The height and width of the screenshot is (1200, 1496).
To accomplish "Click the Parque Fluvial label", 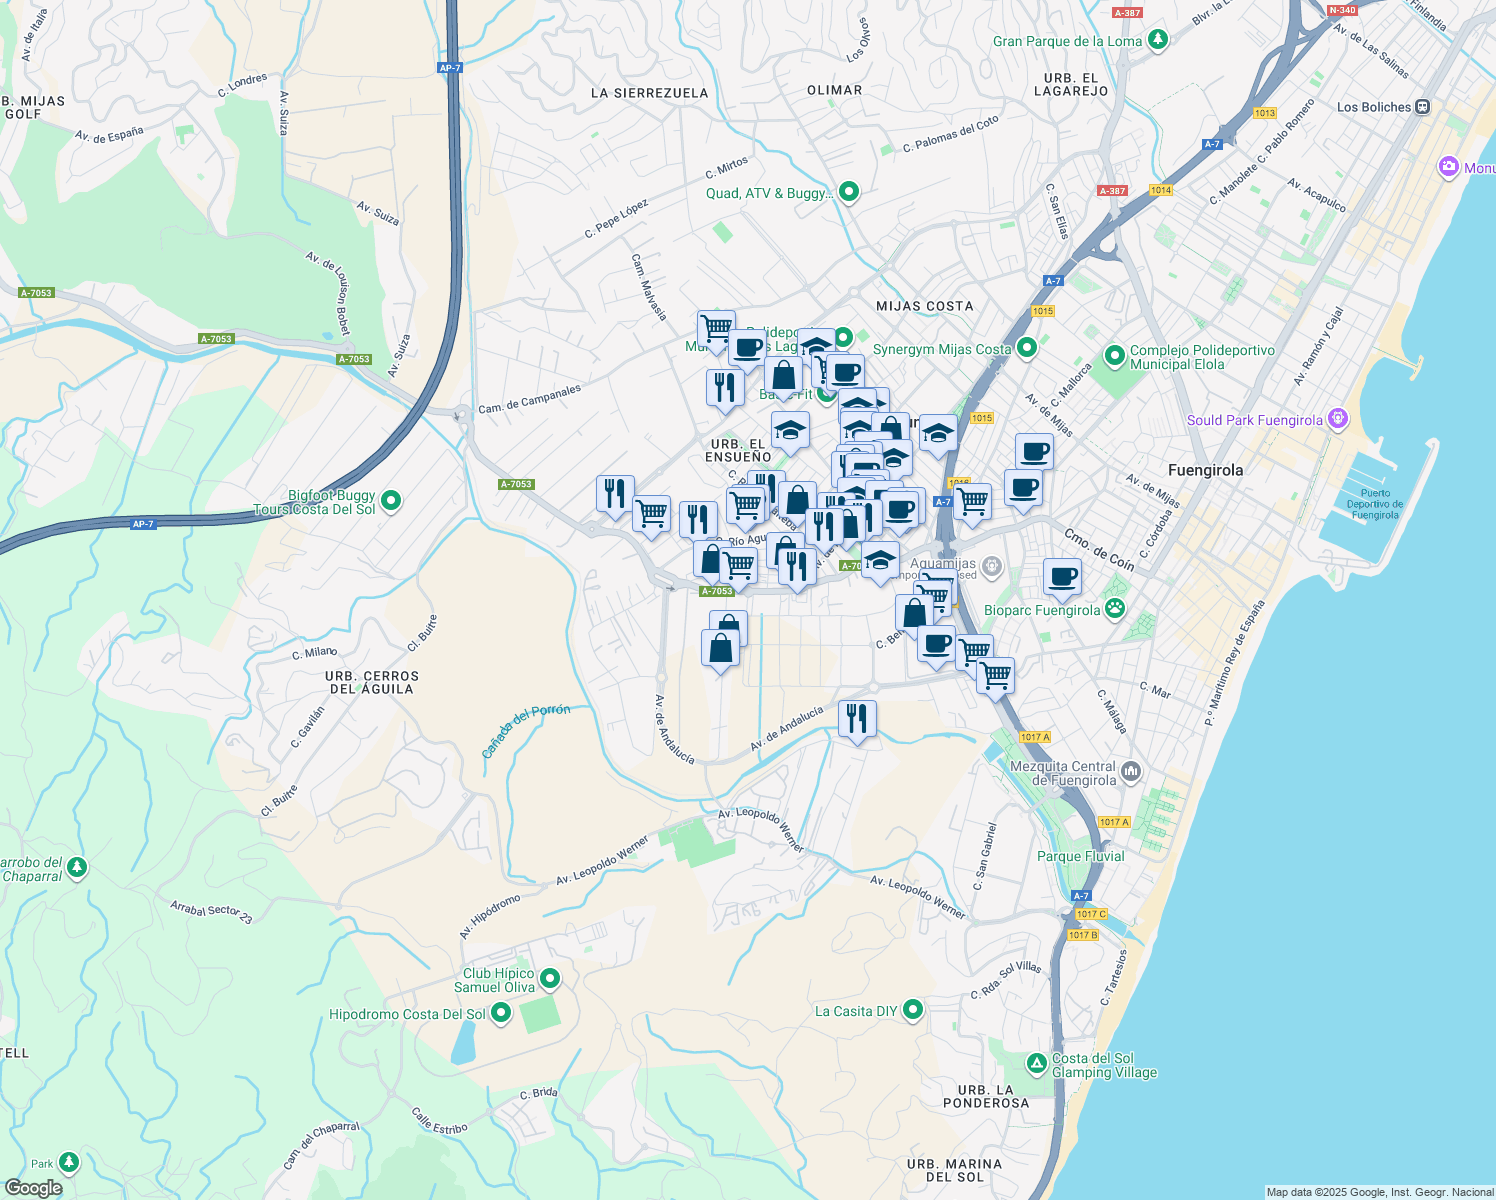I will (x=1081, y=856).
